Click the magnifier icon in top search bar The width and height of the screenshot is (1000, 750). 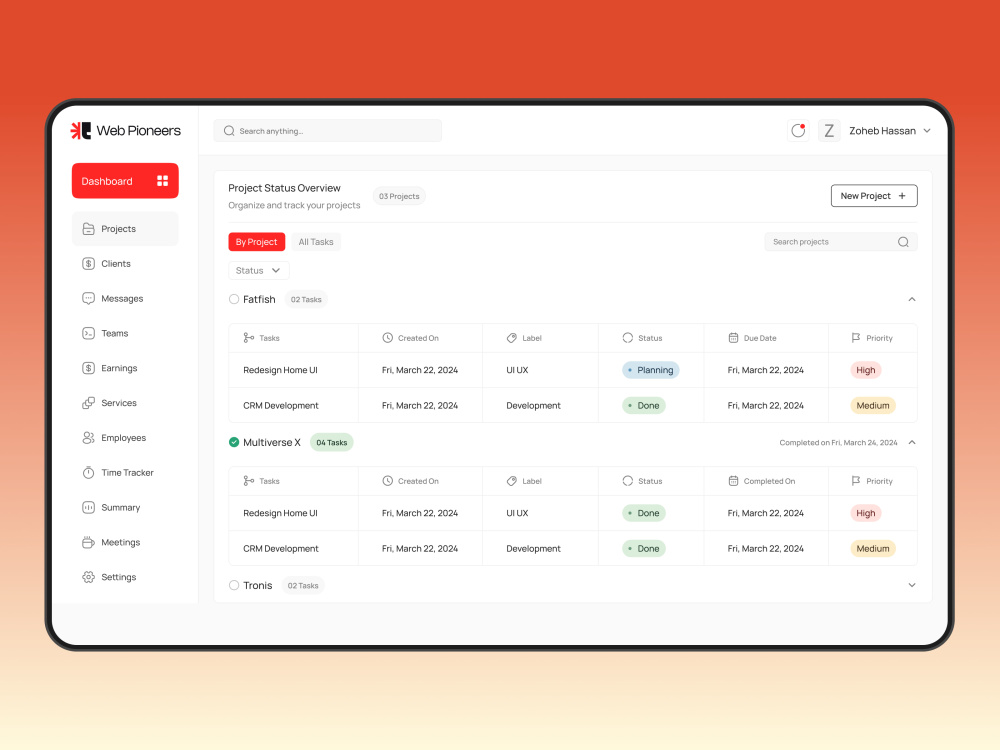point(229,131)
